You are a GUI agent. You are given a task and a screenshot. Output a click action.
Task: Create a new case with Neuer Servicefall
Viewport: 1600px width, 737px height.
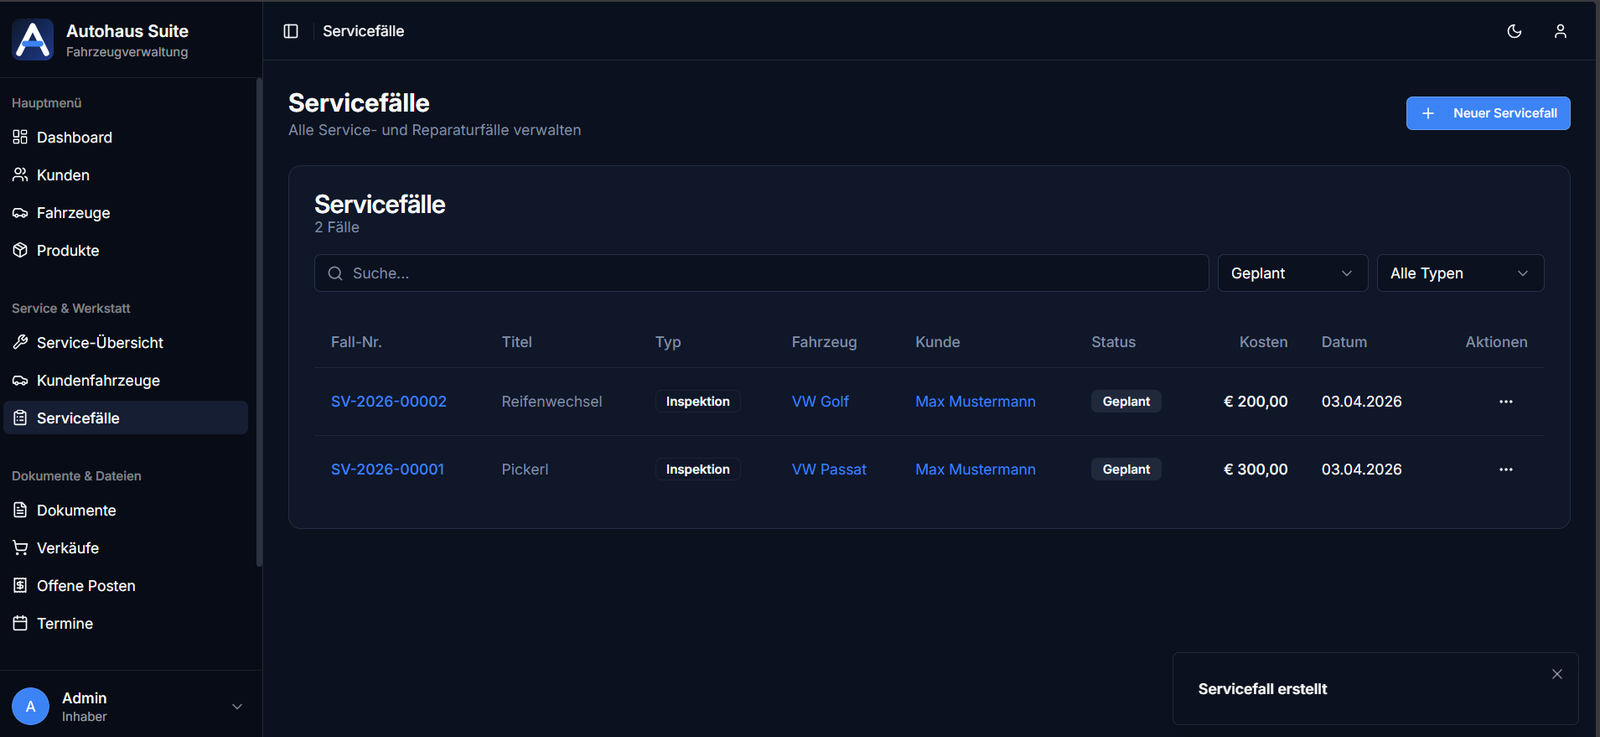click(1487, 113)
